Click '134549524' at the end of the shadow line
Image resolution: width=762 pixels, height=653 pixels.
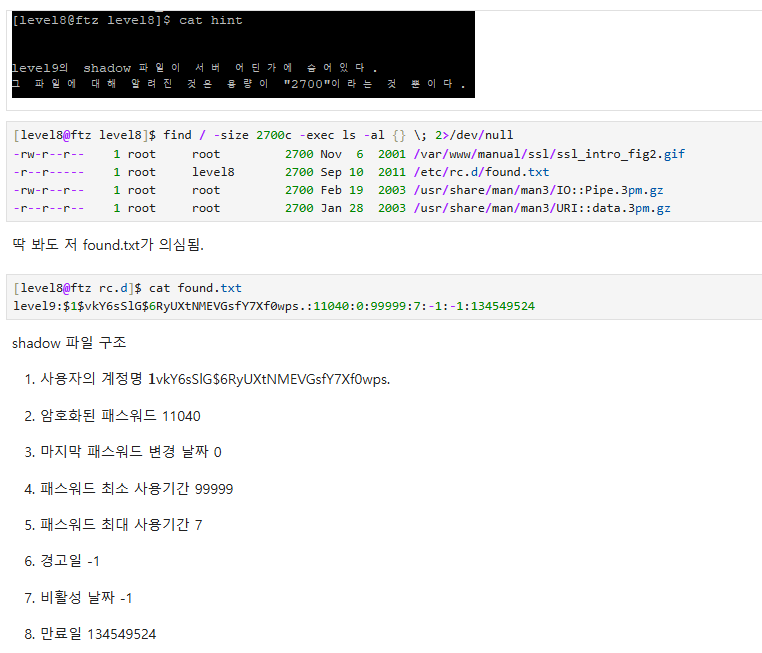(x=502, y=306)
